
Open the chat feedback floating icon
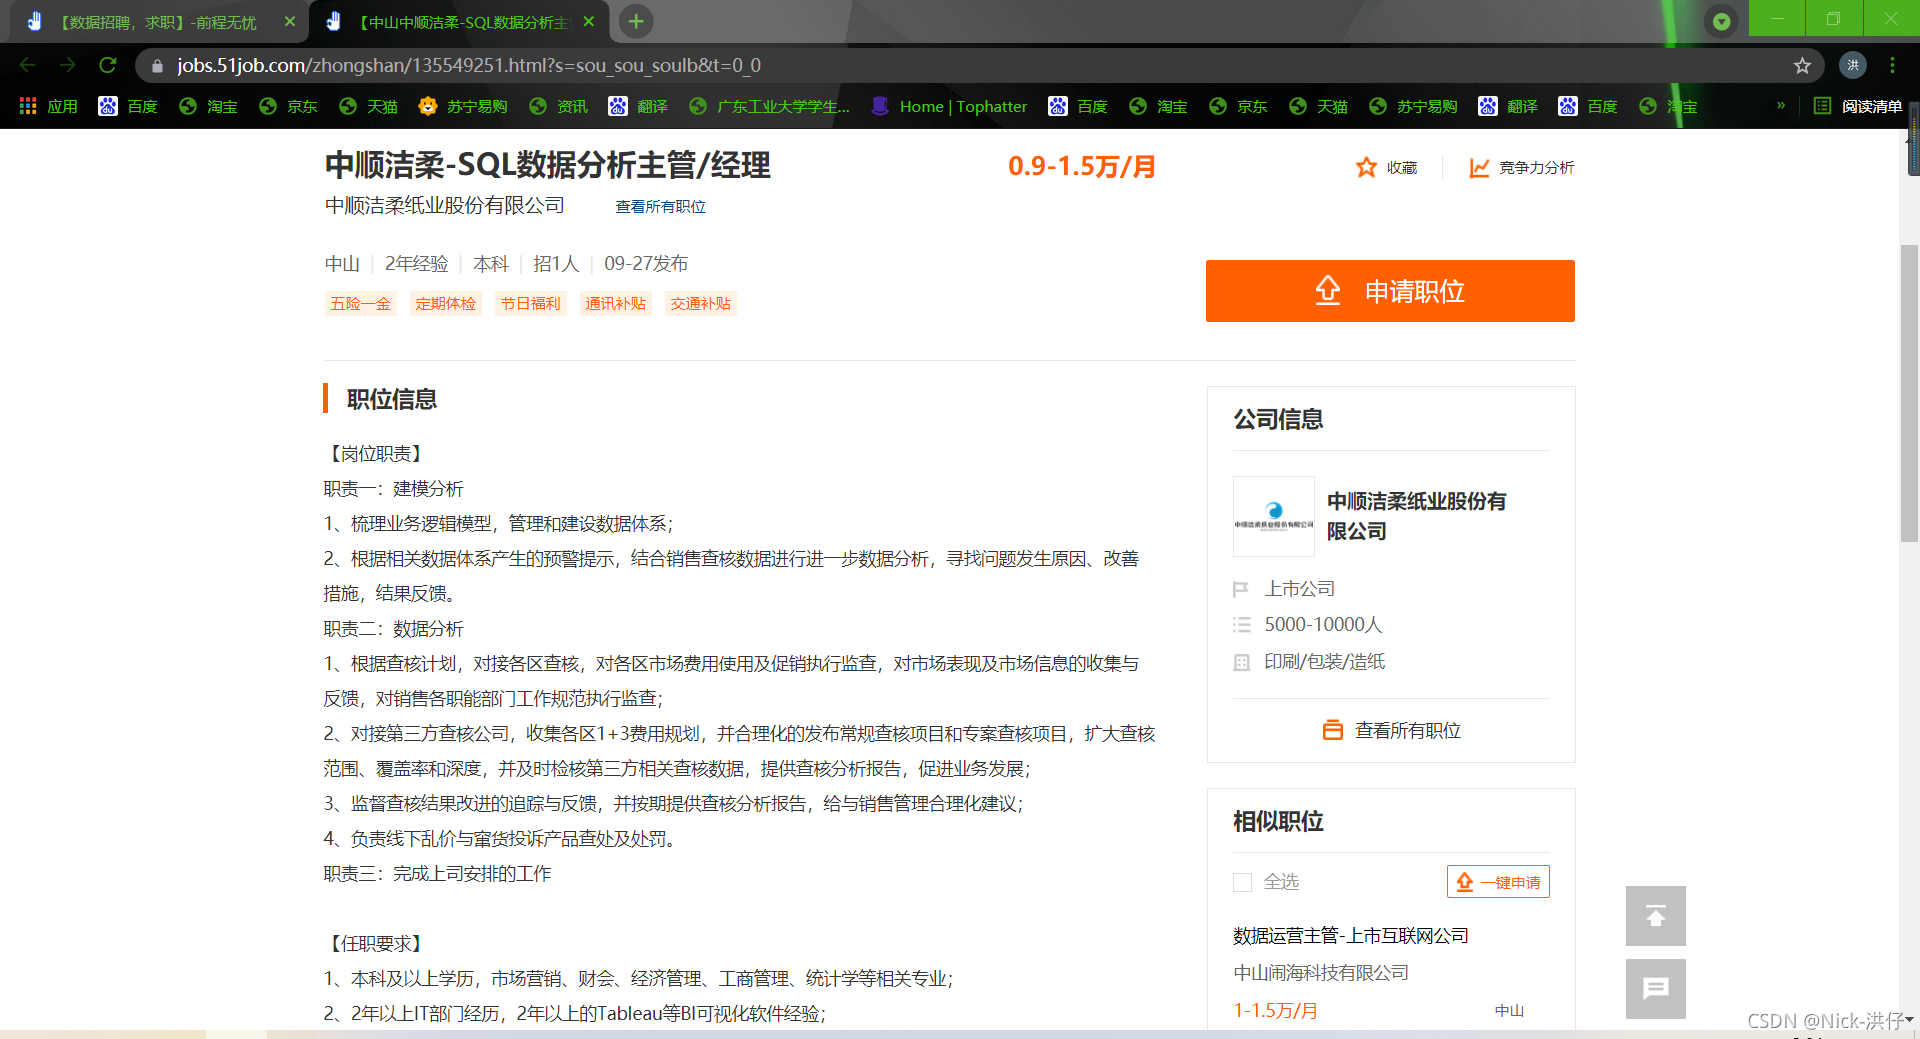1655,989
